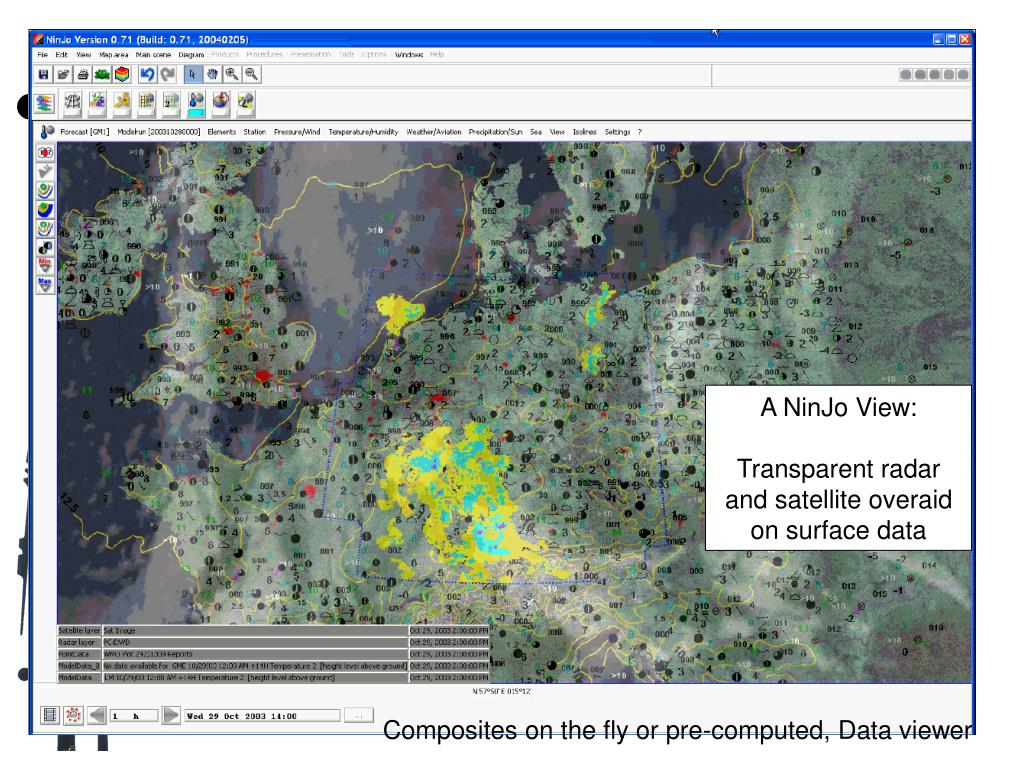
Task: Select the ModelData legend row
Action: [x=273, y=678]
